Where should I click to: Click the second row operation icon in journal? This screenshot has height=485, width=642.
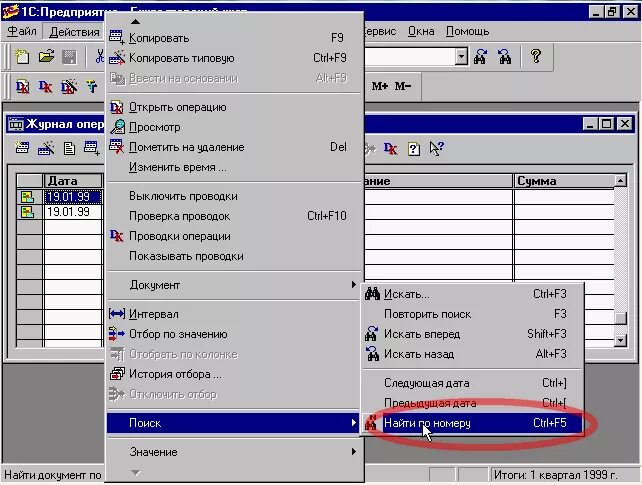point(27,212)
